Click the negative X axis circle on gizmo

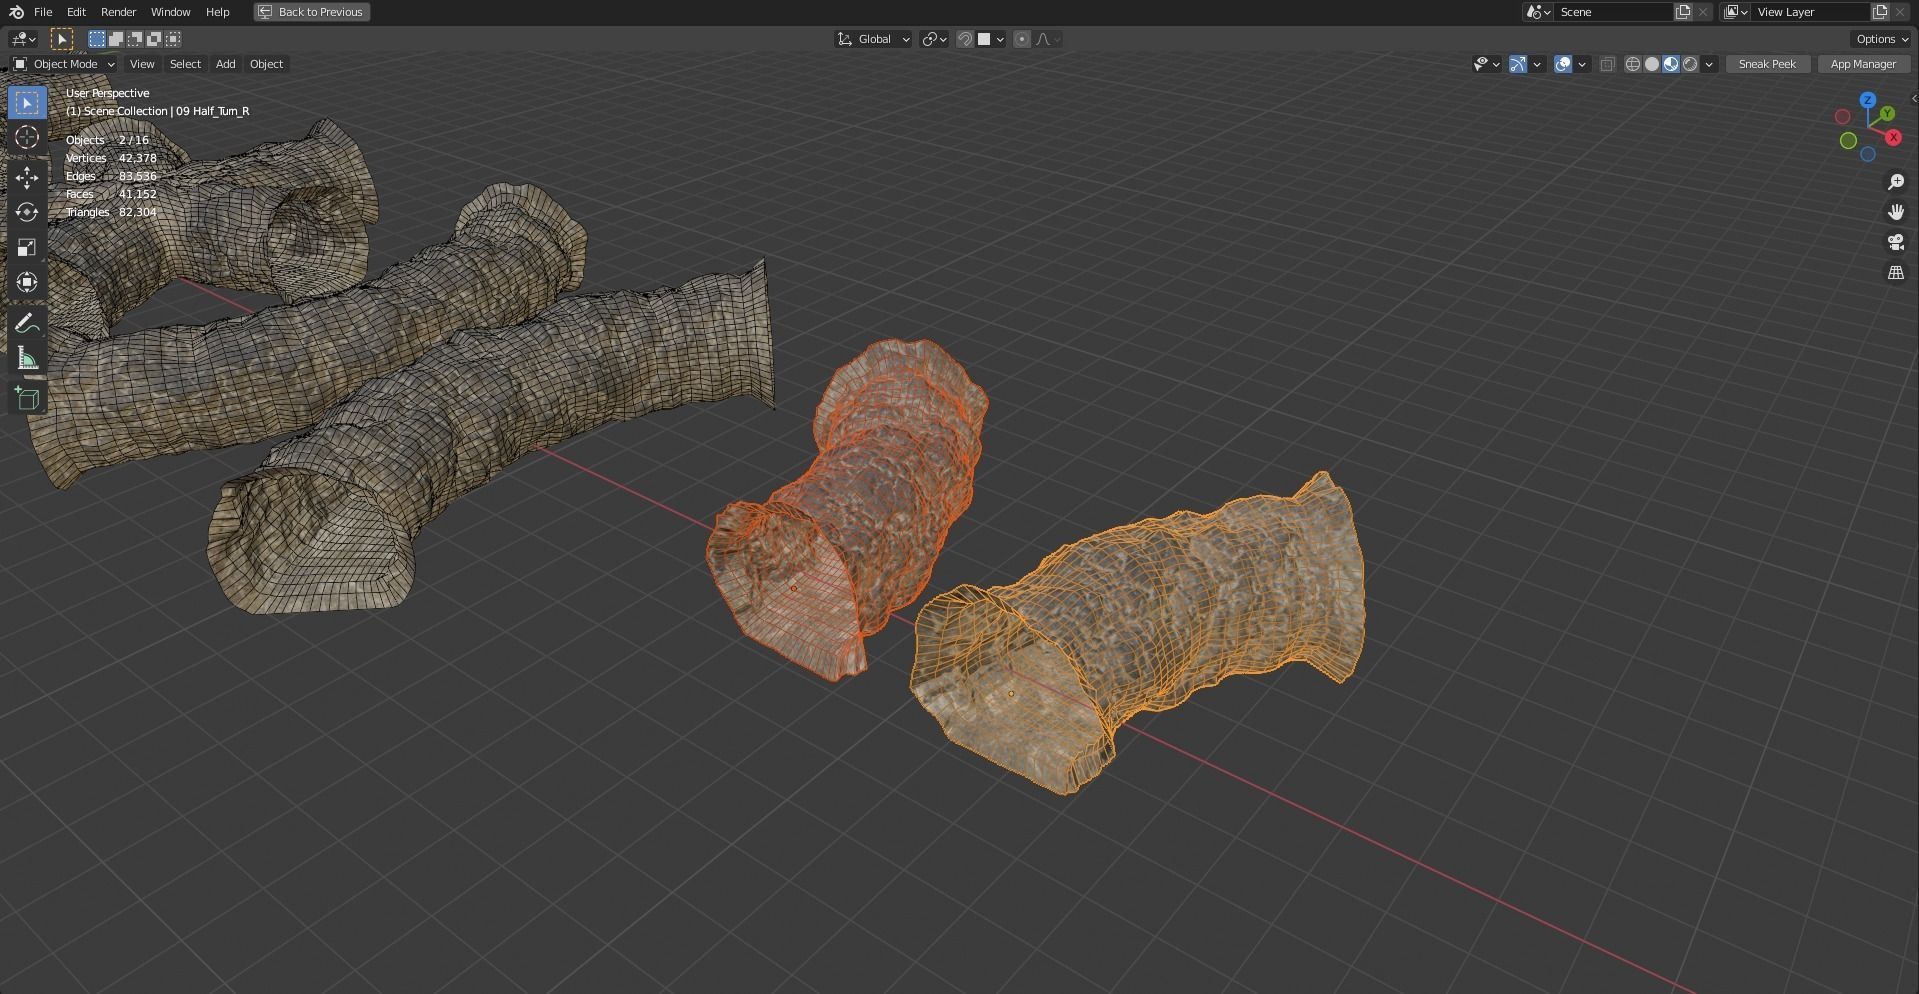point(1842,117)
